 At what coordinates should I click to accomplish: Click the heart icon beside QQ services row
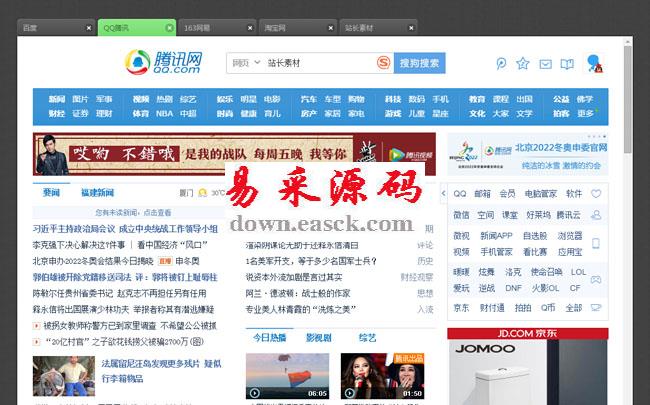tap(596, 193)
